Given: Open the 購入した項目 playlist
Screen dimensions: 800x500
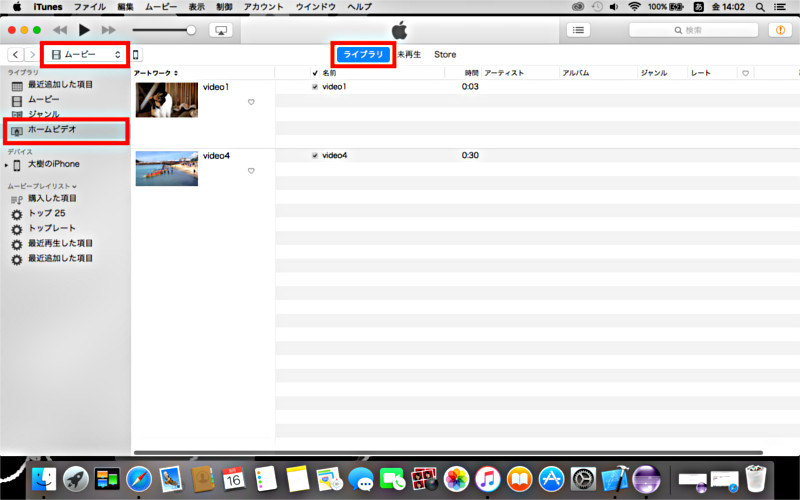Looking at the screenshot, I should click(x=52, y=198).
